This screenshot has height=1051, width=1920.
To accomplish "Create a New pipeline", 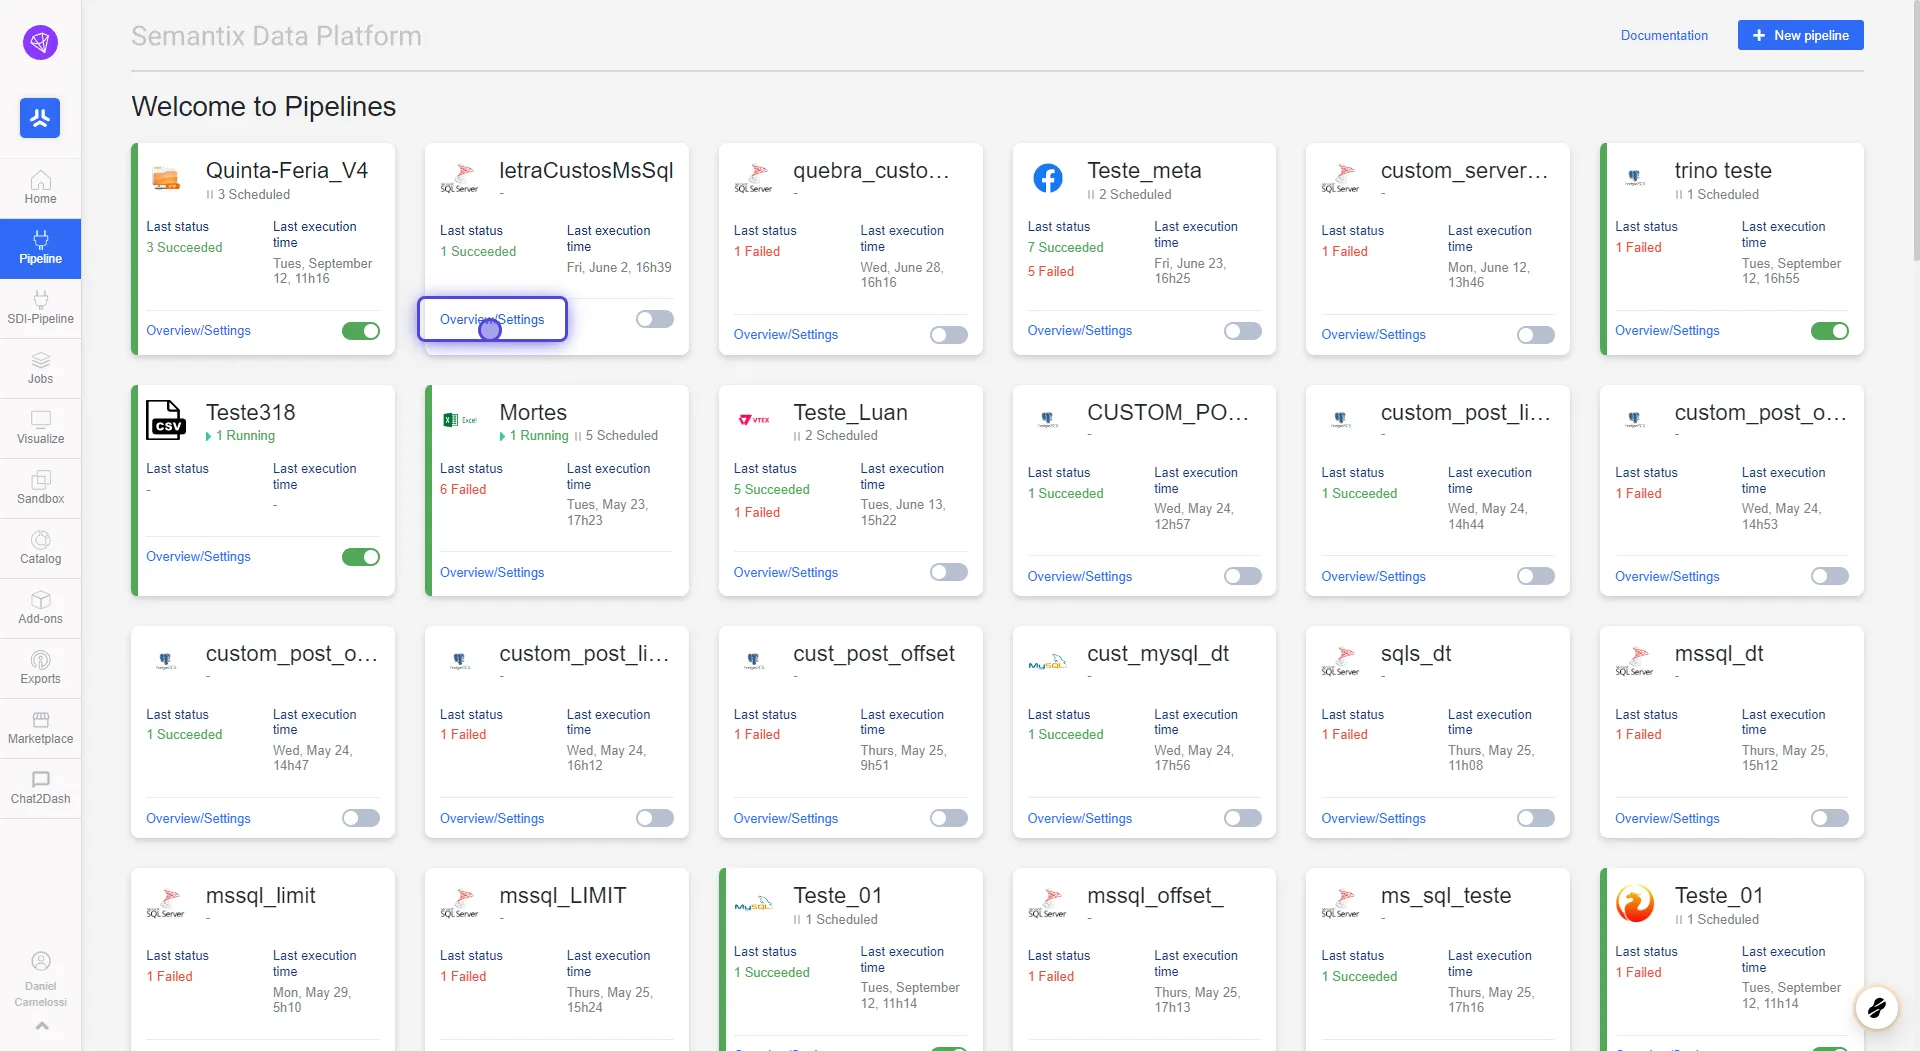I will (x=1800, y=35).
